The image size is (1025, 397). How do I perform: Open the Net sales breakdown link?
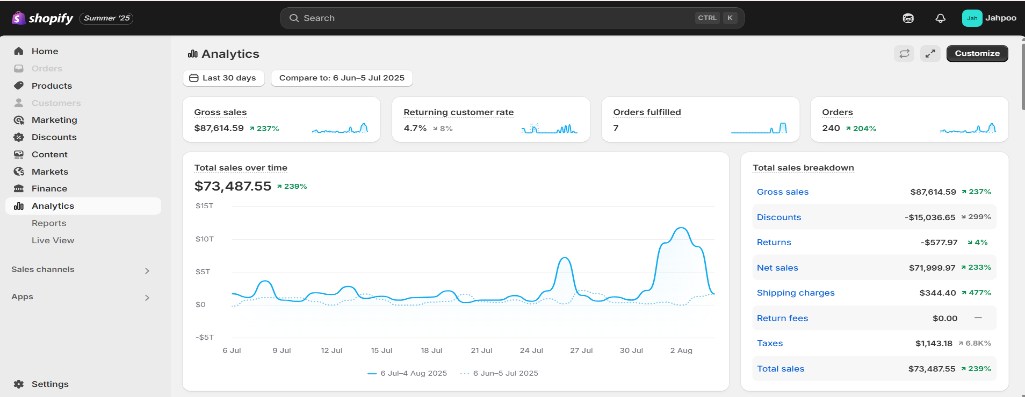point(777,268)
